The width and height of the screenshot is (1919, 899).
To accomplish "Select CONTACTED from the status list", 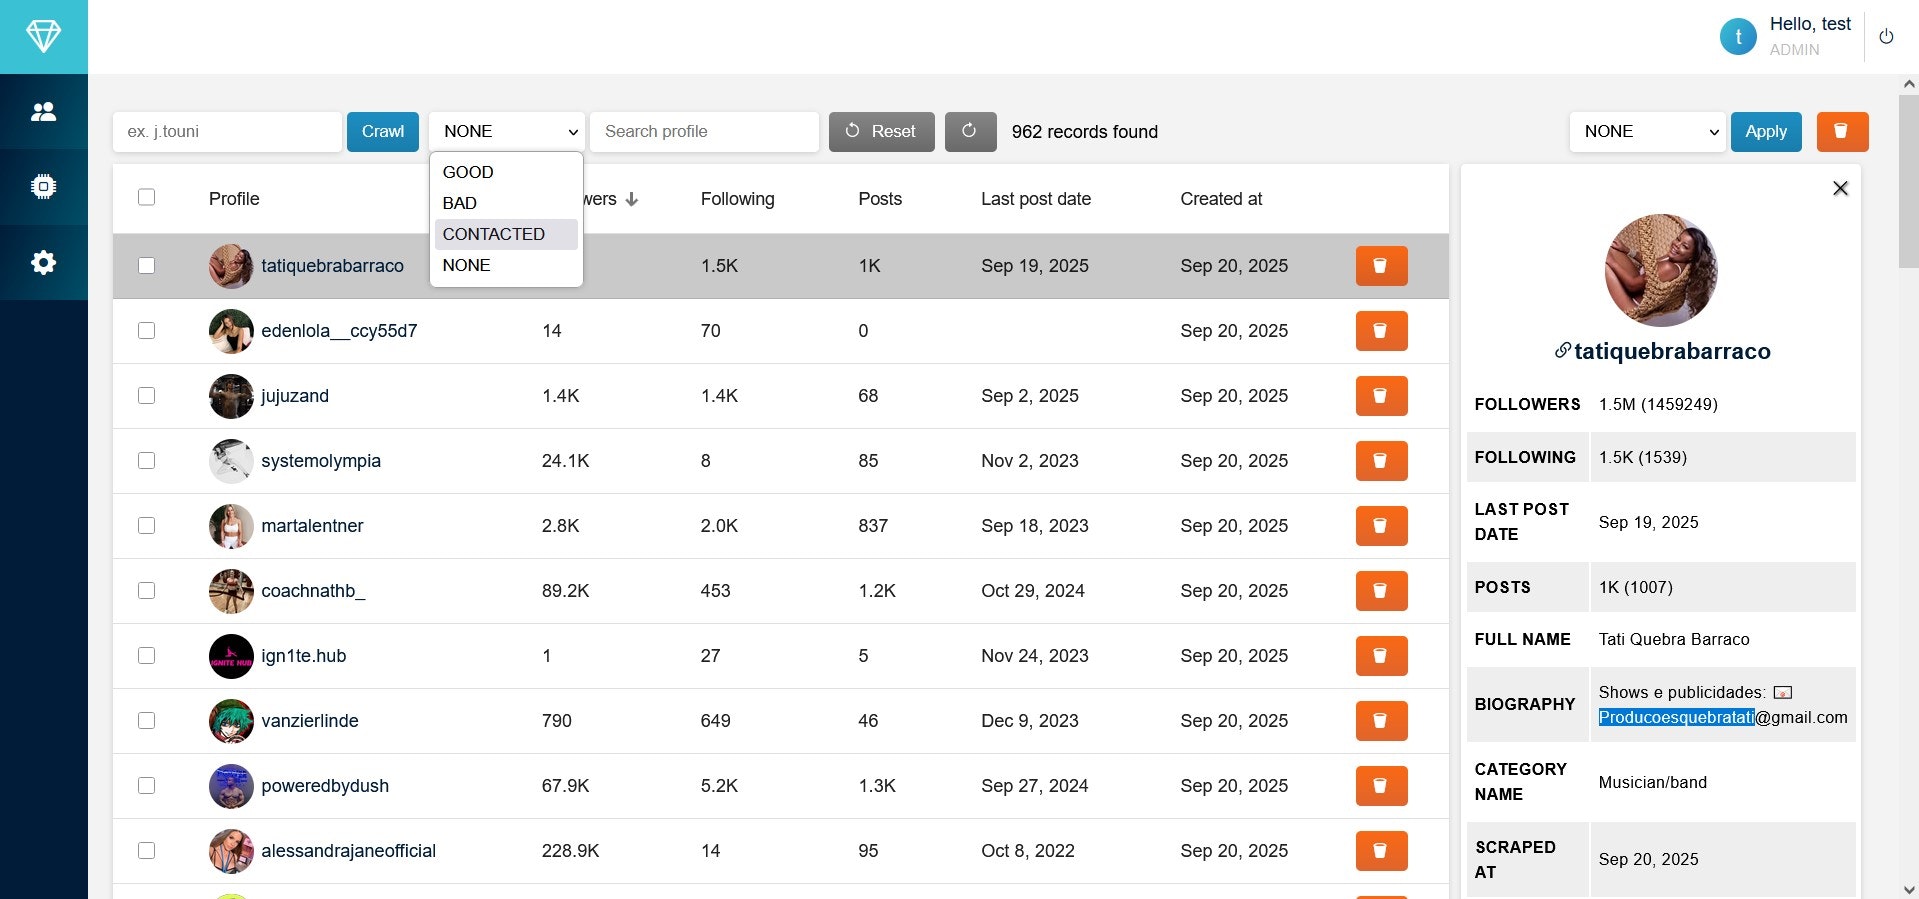I will click(506, 234).
